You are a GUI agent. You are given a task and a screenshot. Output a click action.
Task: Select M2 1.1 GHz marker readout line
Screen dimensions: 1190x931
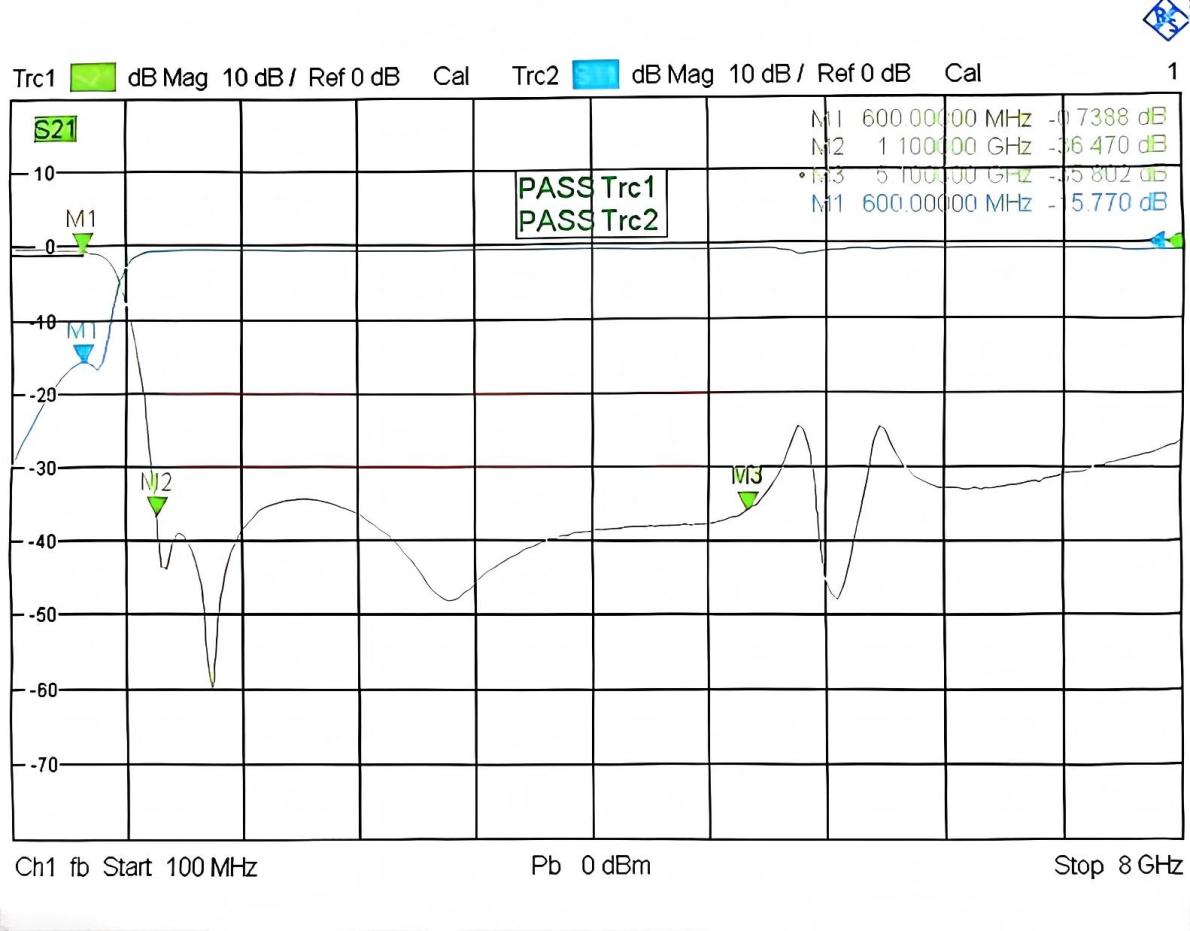987,147
